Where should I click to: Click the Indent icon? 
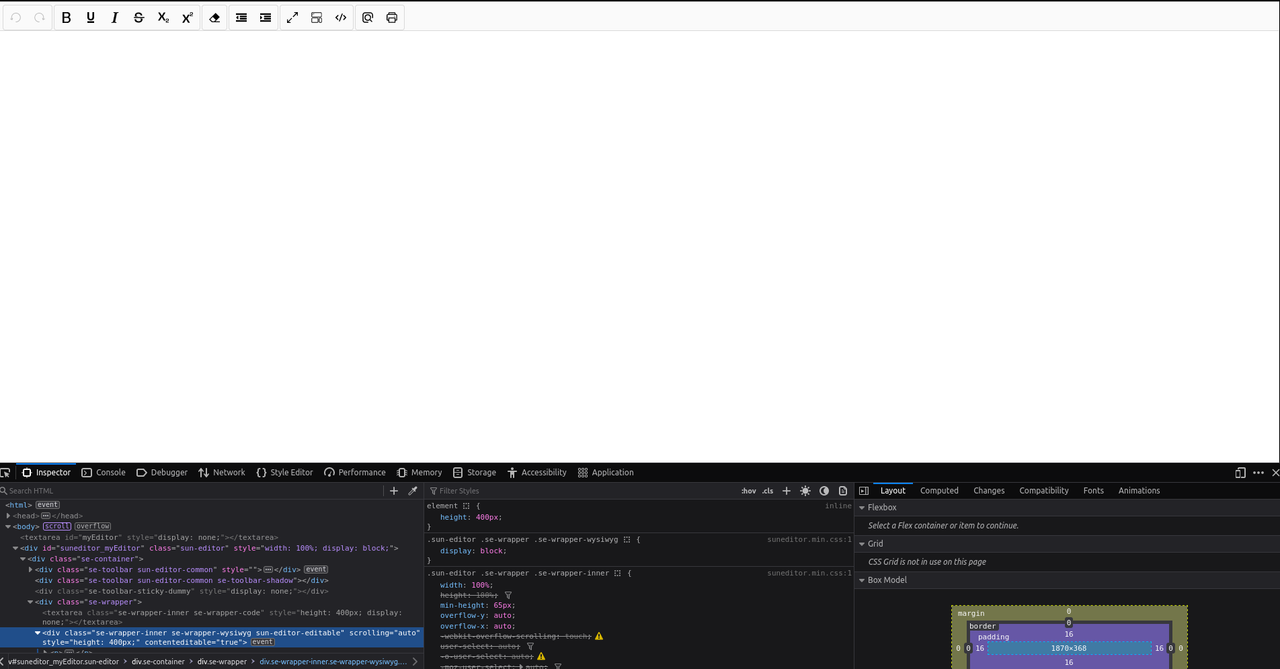pos(265,18)
